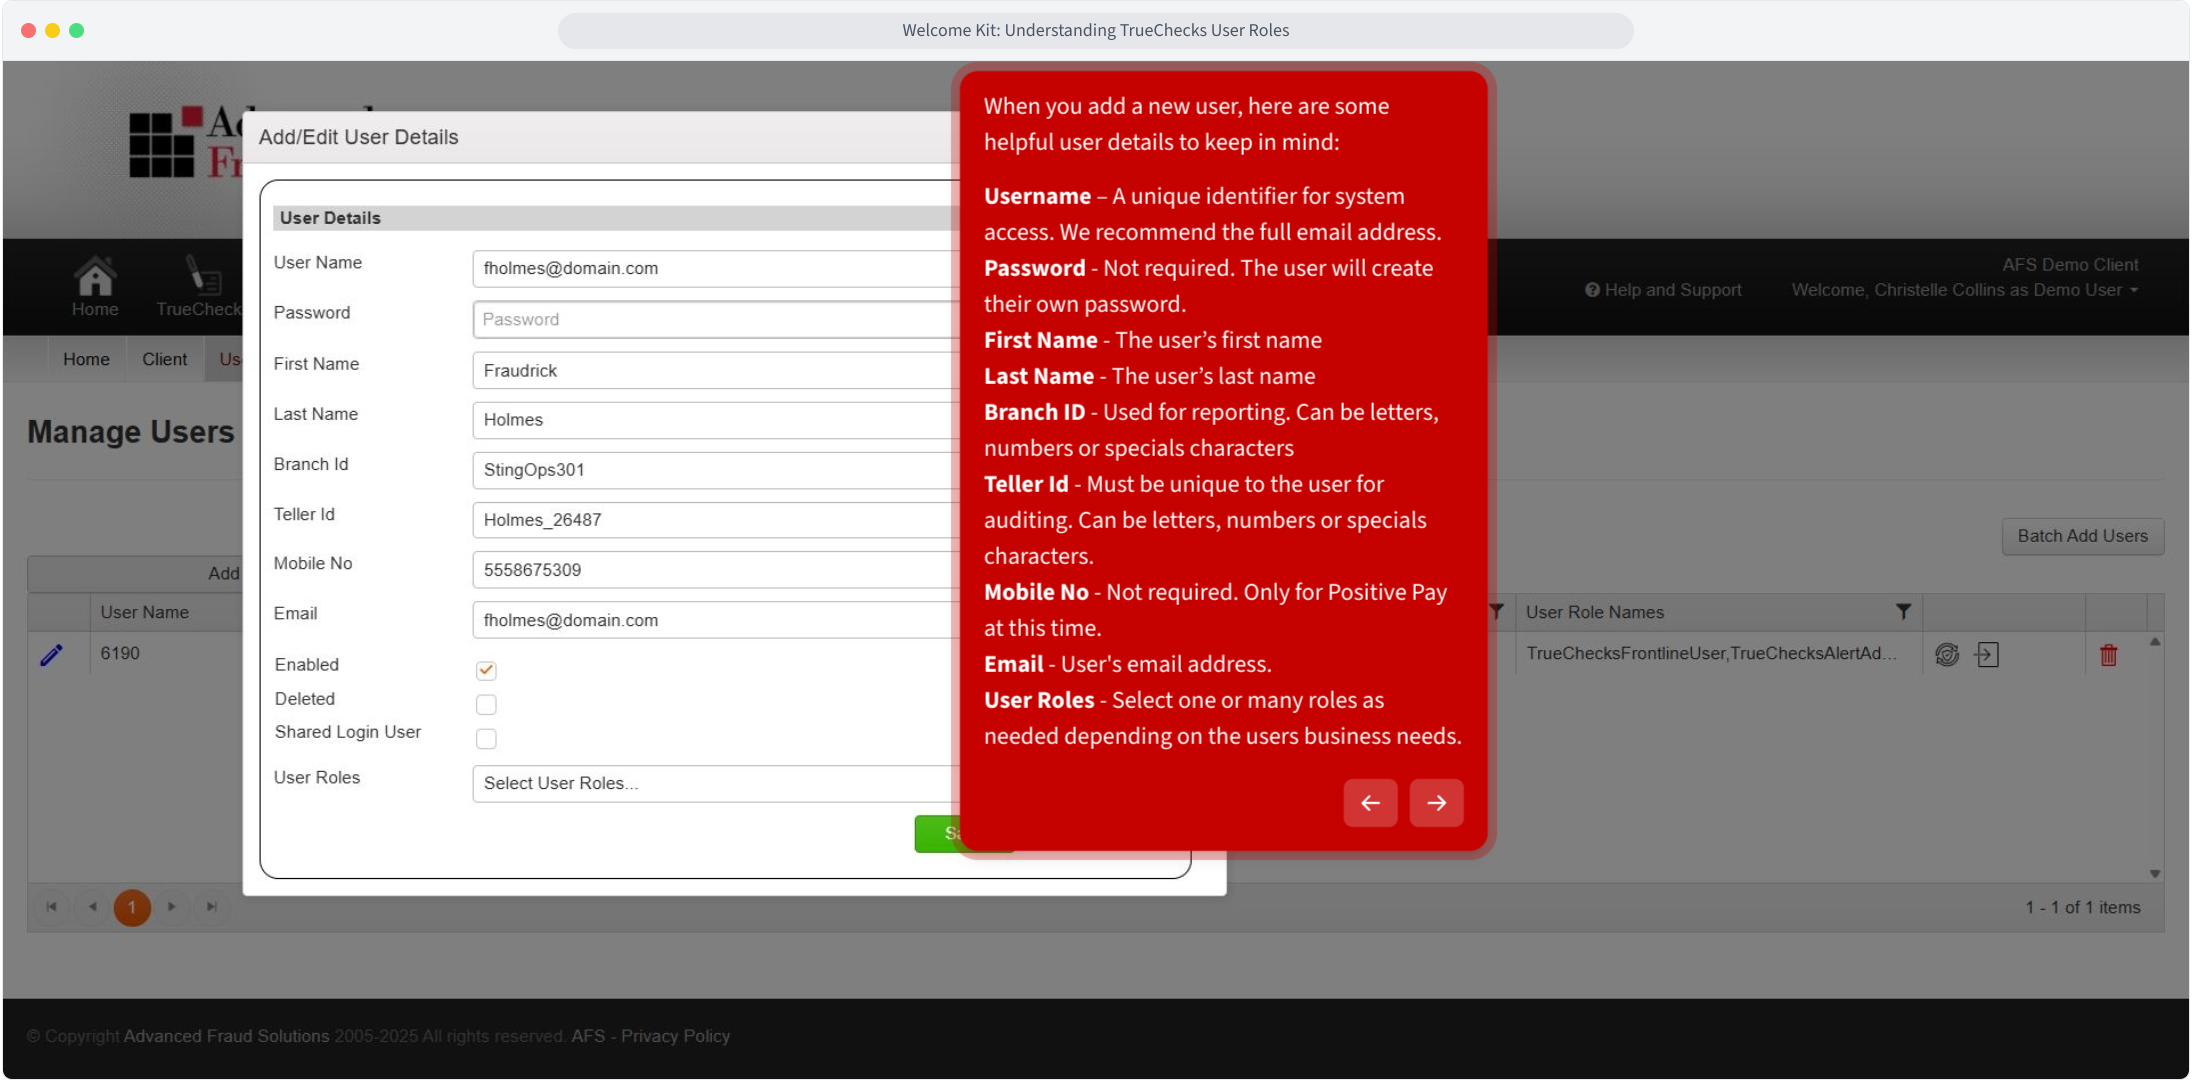Open the filter on the User Role Names column

tap(1903, 612)
